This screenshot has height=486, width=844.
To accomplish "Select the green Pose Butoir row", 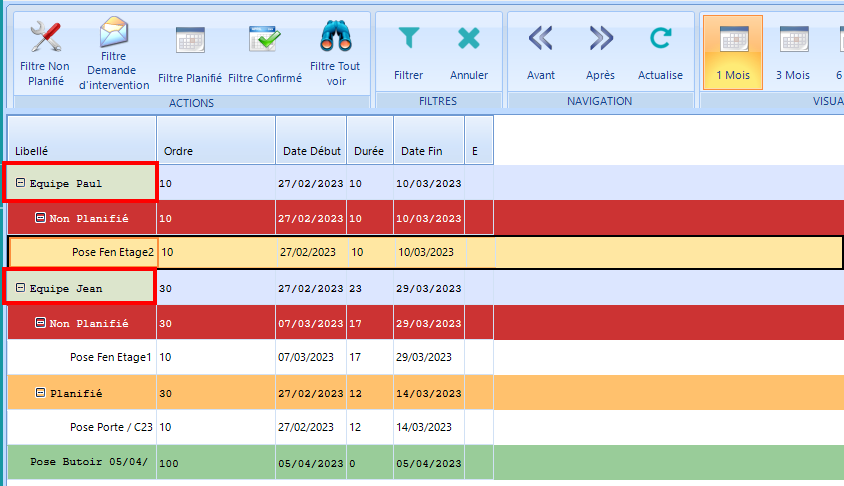I will coord(90,463).
